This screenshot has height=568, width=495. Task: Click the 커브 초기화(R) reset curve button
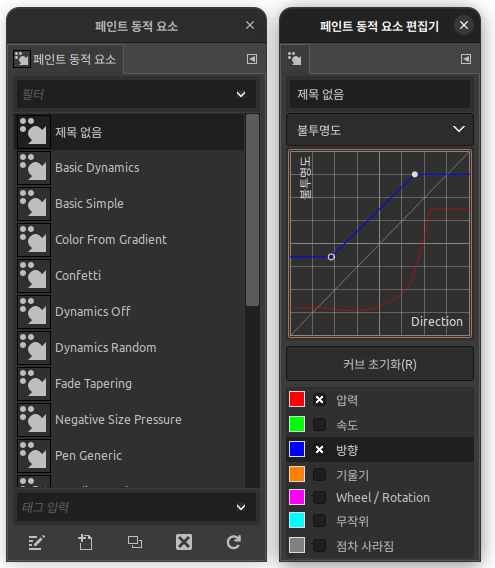click(380, 364)
